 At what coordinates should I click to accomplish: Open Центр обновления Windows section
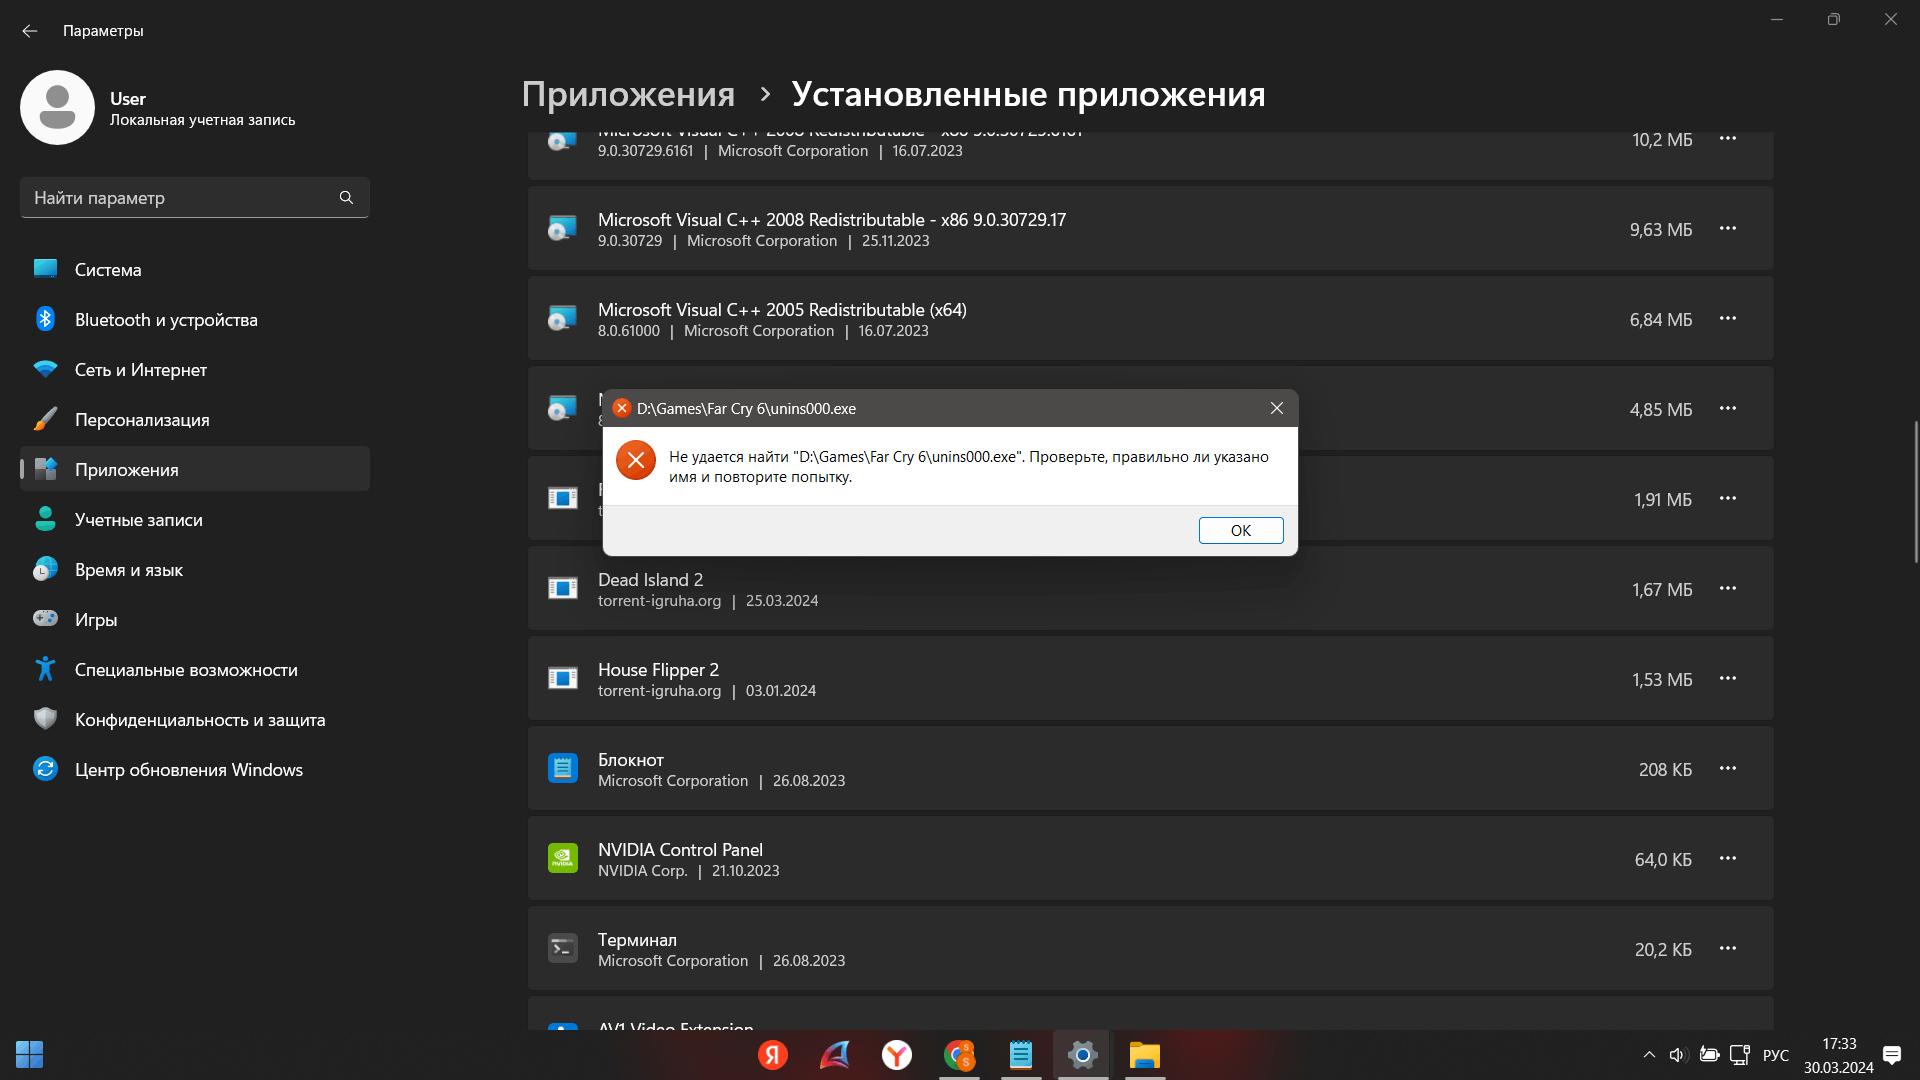point(189,769)
